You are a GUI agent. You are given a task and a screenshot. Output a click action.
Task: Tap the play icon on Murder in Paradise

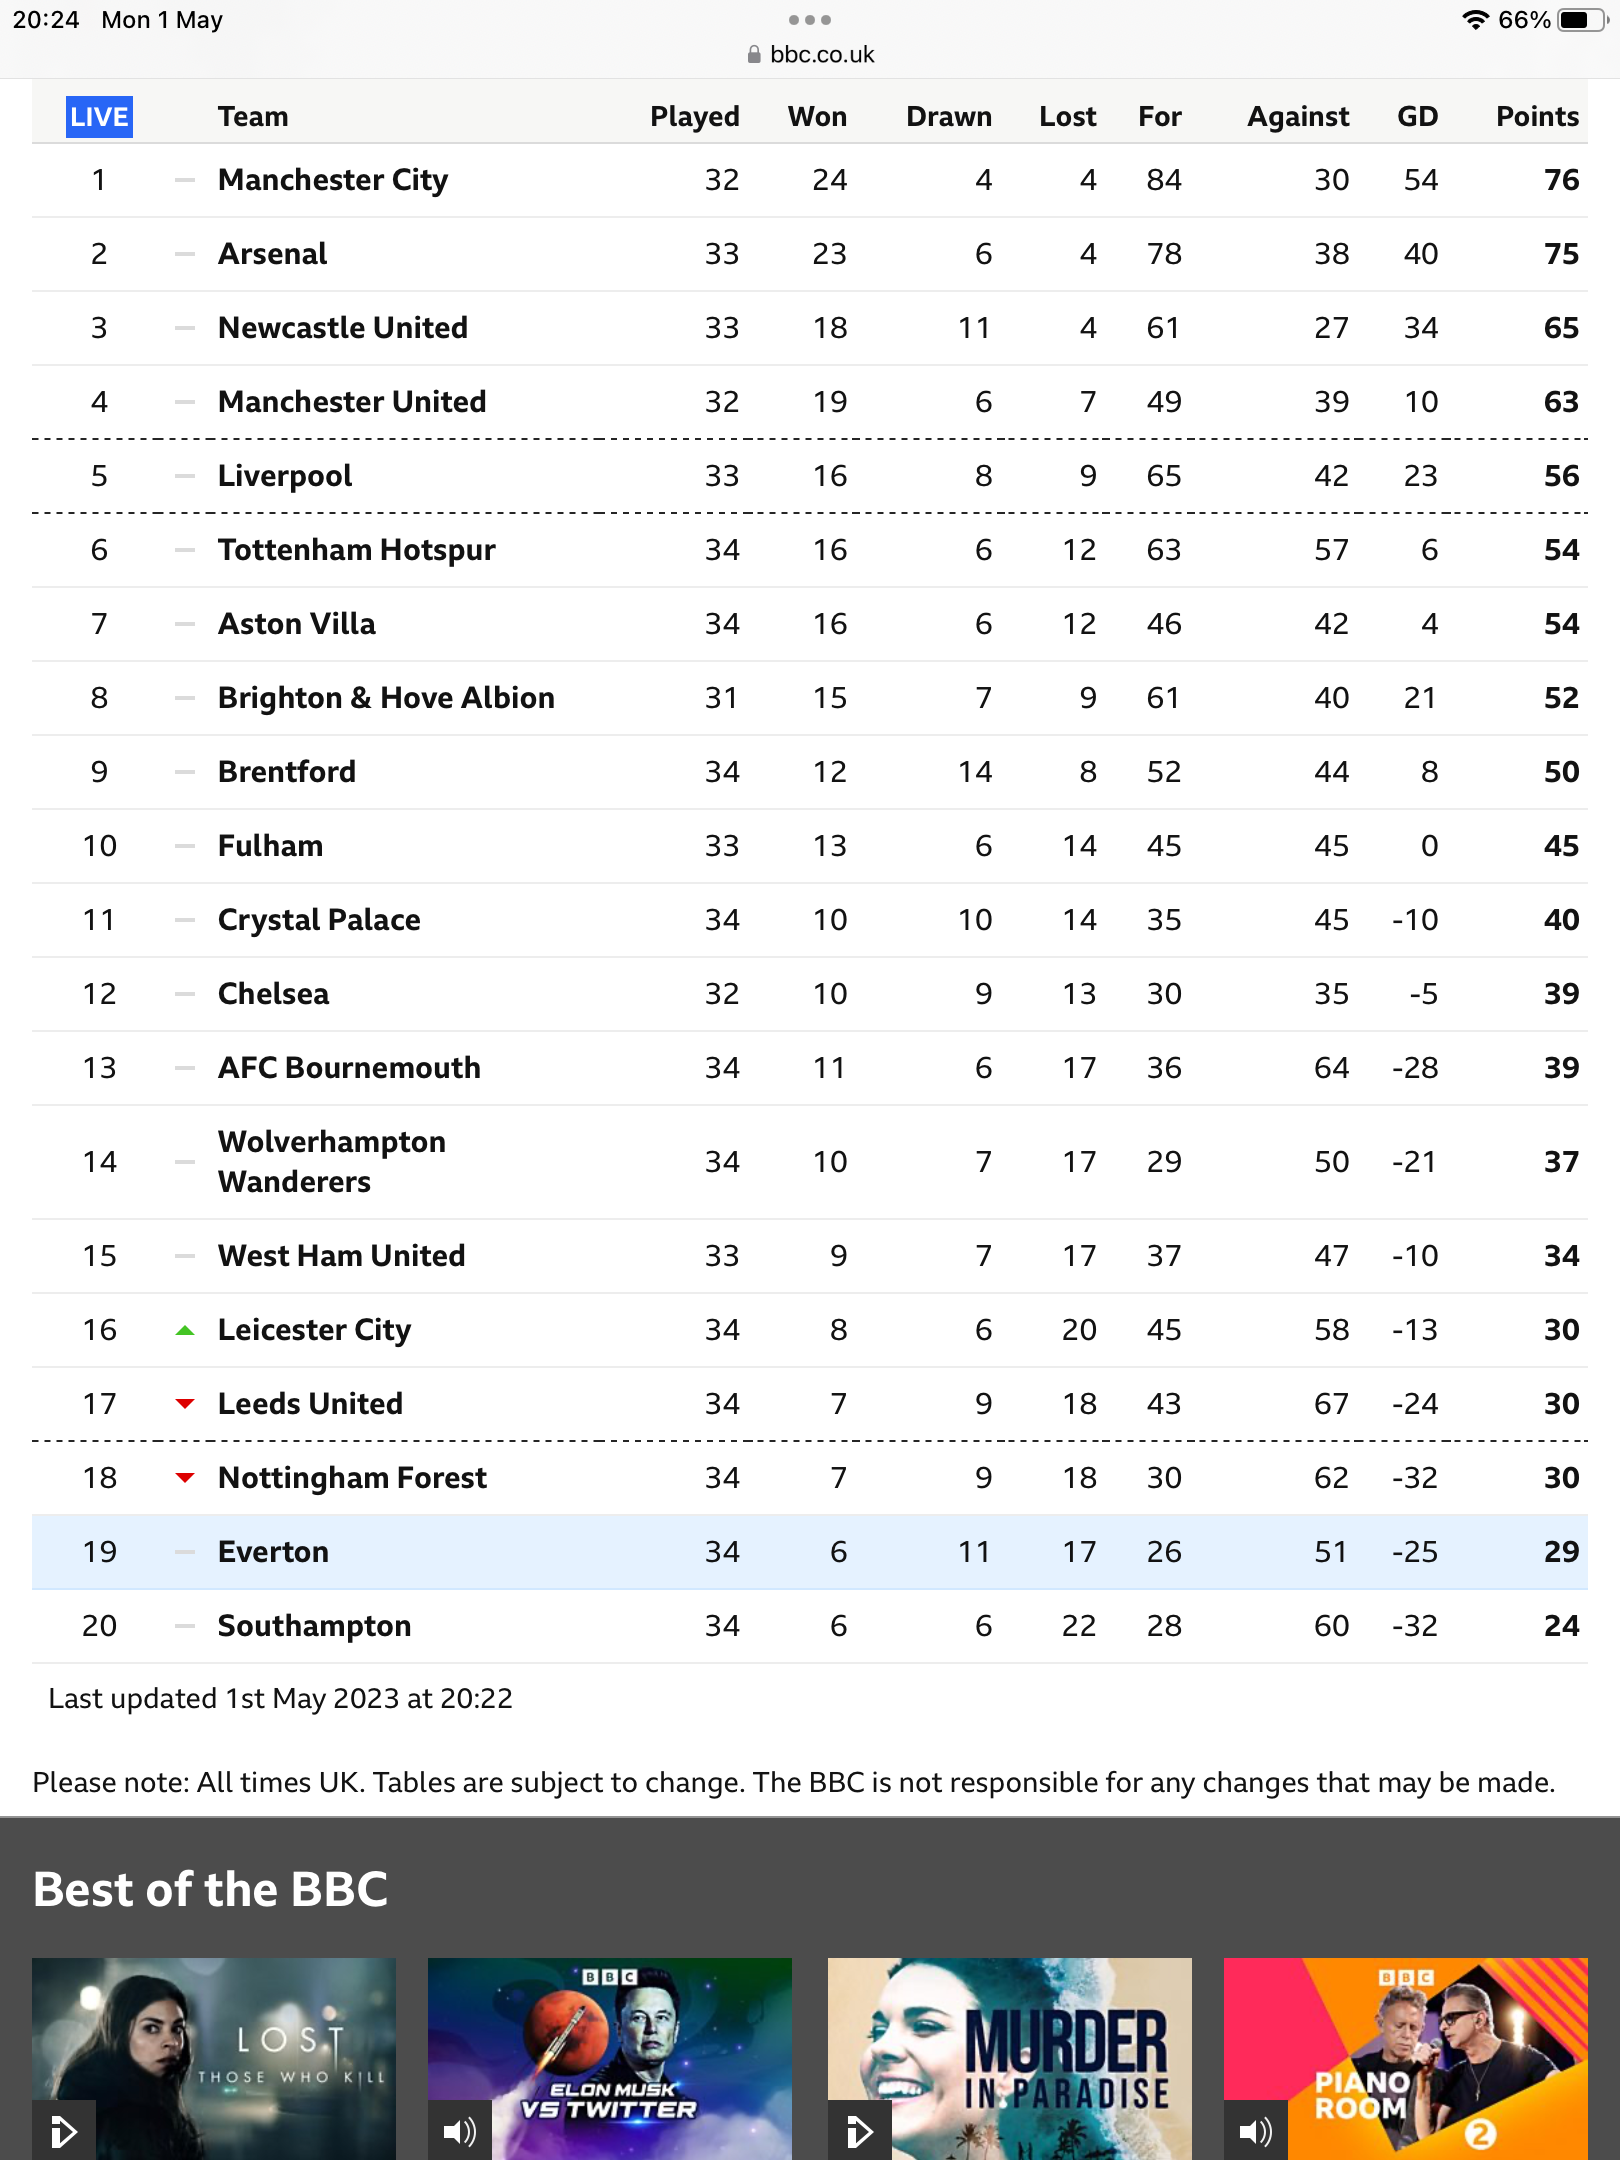click(x=859, y=2131)
